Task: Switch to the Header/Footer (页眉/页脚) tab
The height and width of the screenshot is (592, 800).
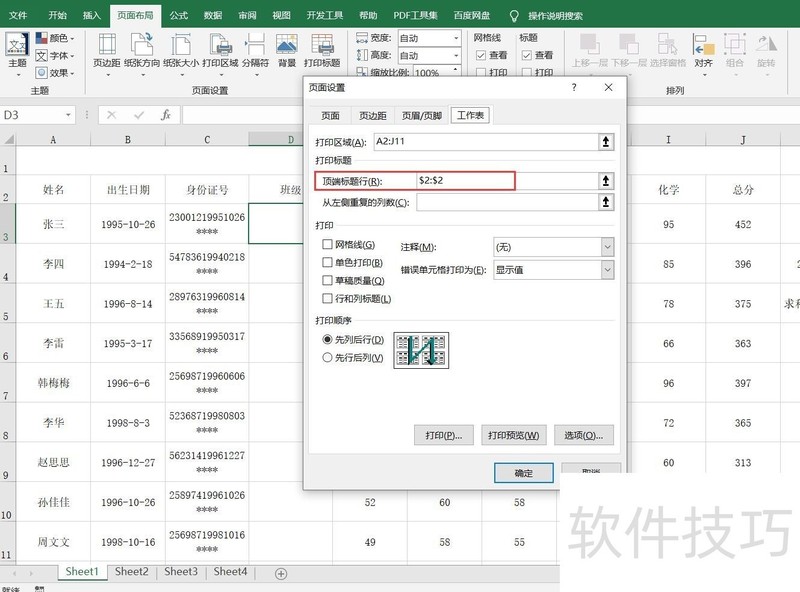Action: [421, 115]
